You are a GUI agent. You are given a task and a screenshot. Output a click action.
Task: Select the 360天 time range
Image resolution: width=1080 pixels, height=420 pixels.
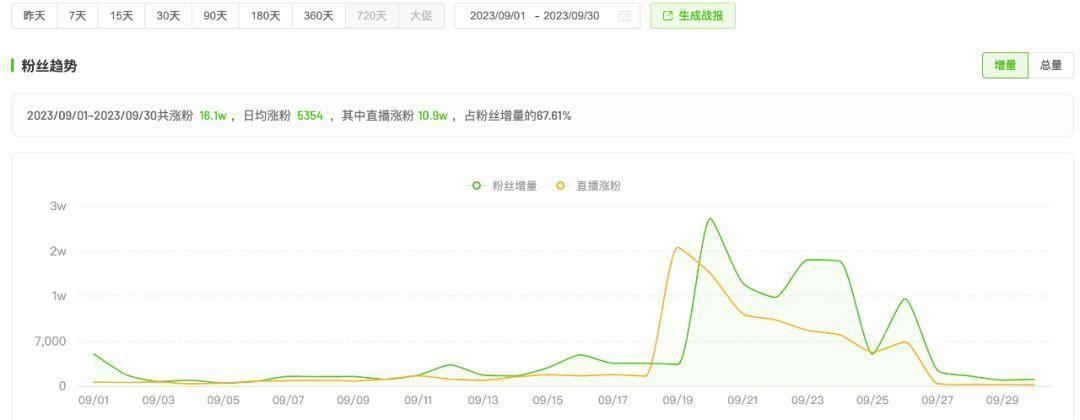pyautogui.click(x=318, y=16)
